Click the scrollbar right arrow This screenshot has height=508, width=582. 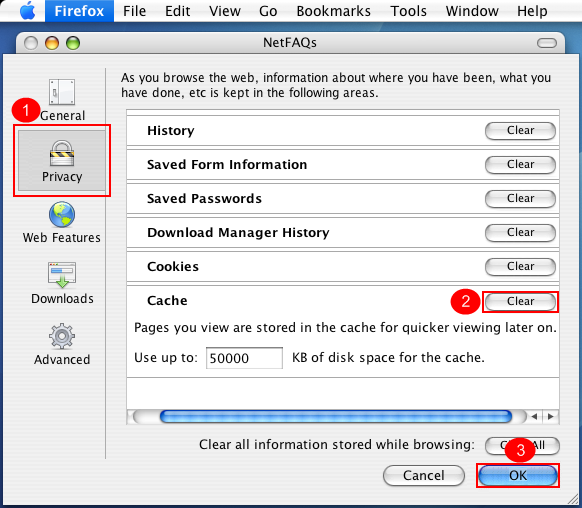(551, 417)
